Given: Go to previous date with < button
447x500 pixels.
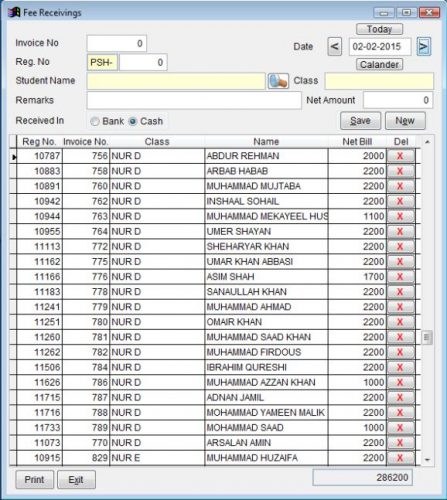Looking at the screenshot, I should (x=335, y=47).
